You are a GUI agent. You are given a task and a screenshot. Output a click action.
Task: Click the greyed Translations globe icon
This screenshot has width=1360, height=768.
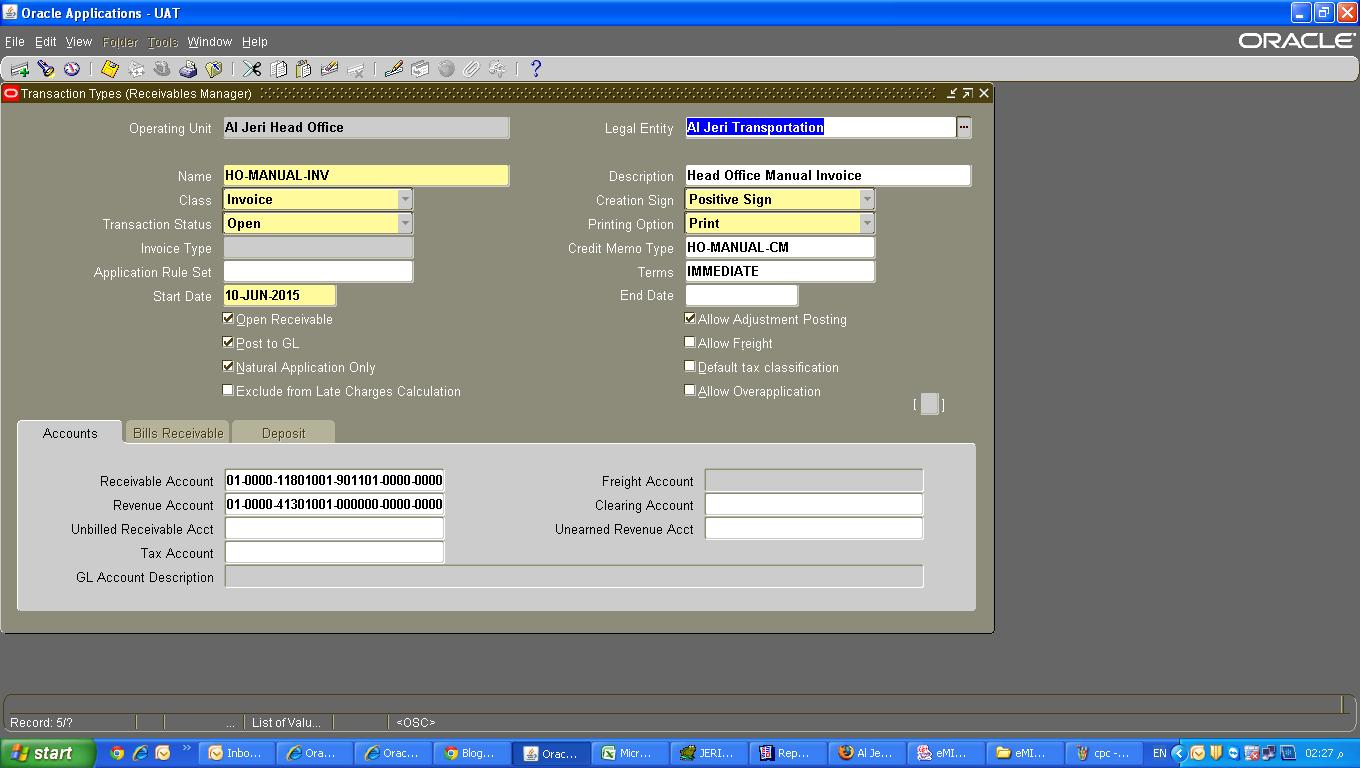point(446,69)
